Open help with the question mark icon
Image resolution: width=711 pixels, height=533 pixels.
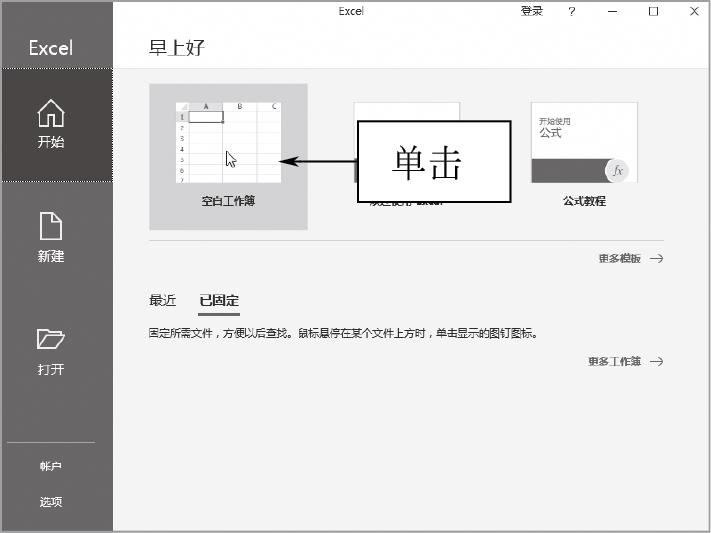[x=572, y=11]
